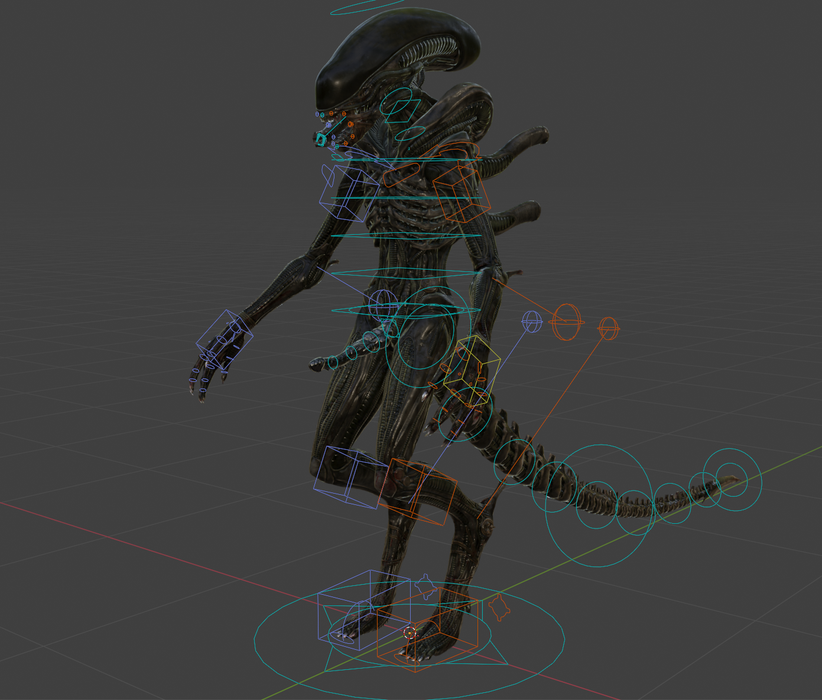Screen dimensions: 822x700
Task: Select the orange box control at the knee
Action: pos(417,491)
